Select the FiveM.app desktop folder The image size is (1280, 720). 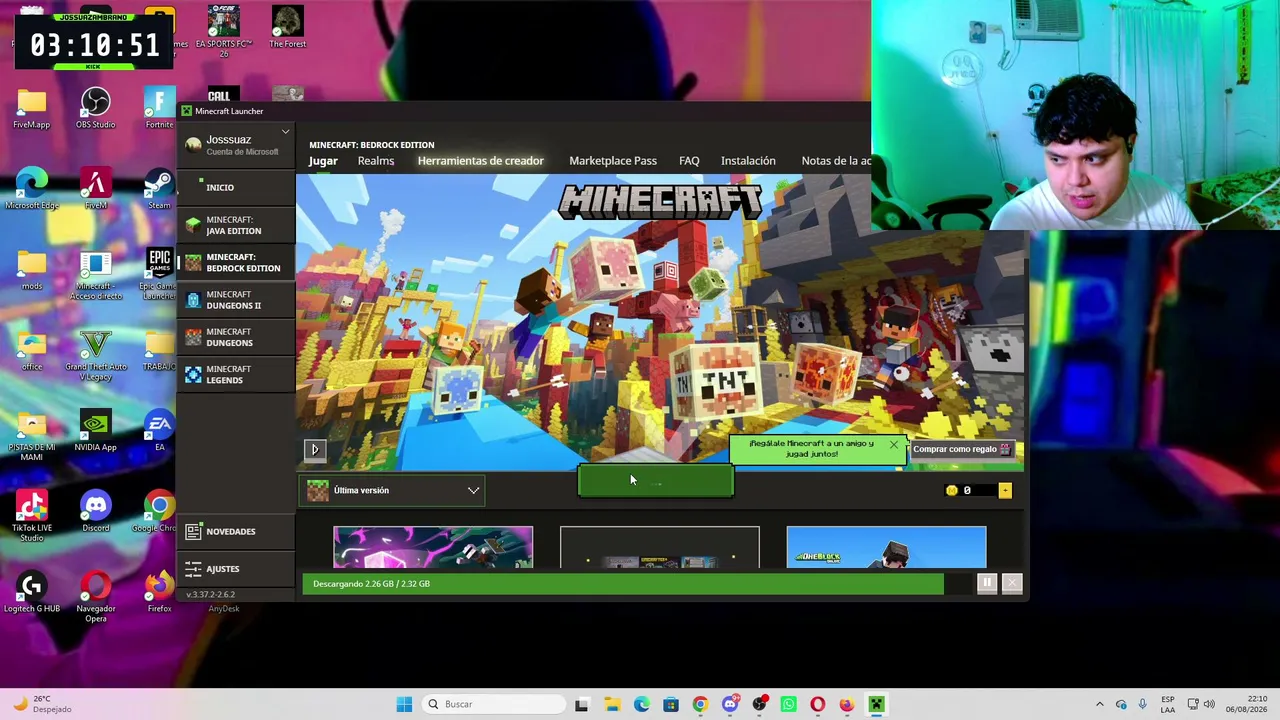(32, 109)
